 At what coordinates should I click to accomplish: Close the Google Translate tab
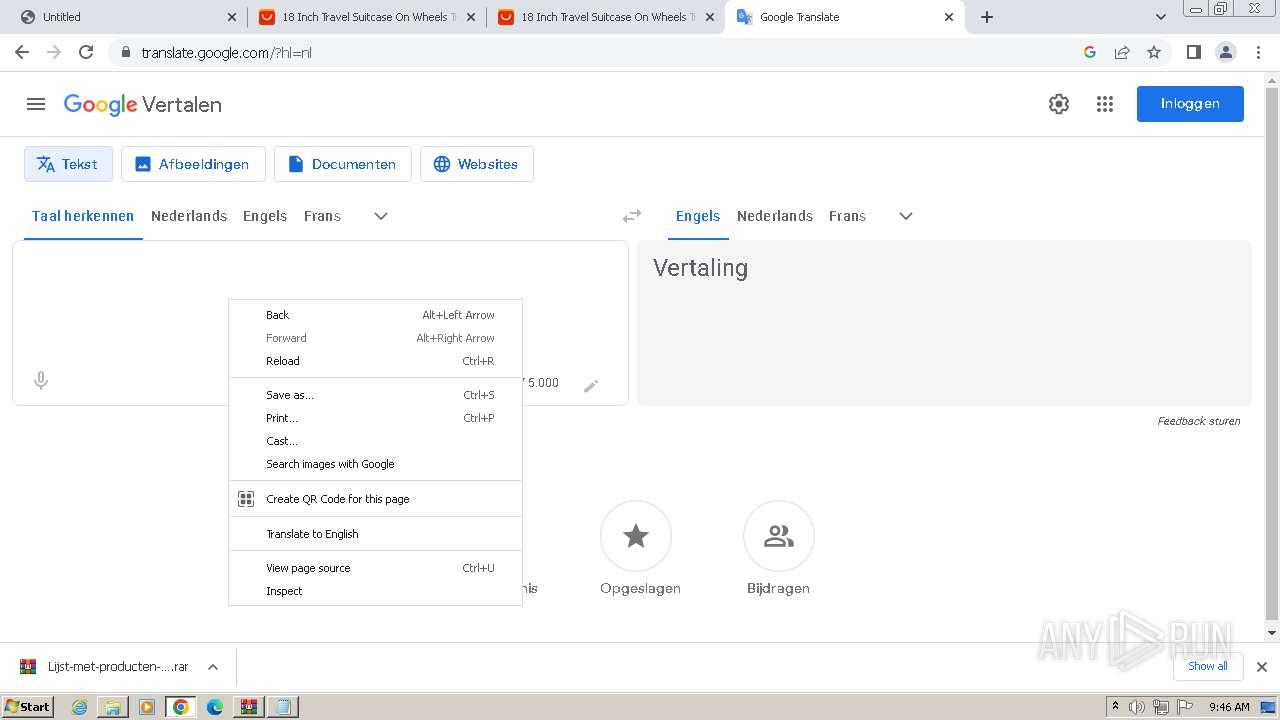949,17
